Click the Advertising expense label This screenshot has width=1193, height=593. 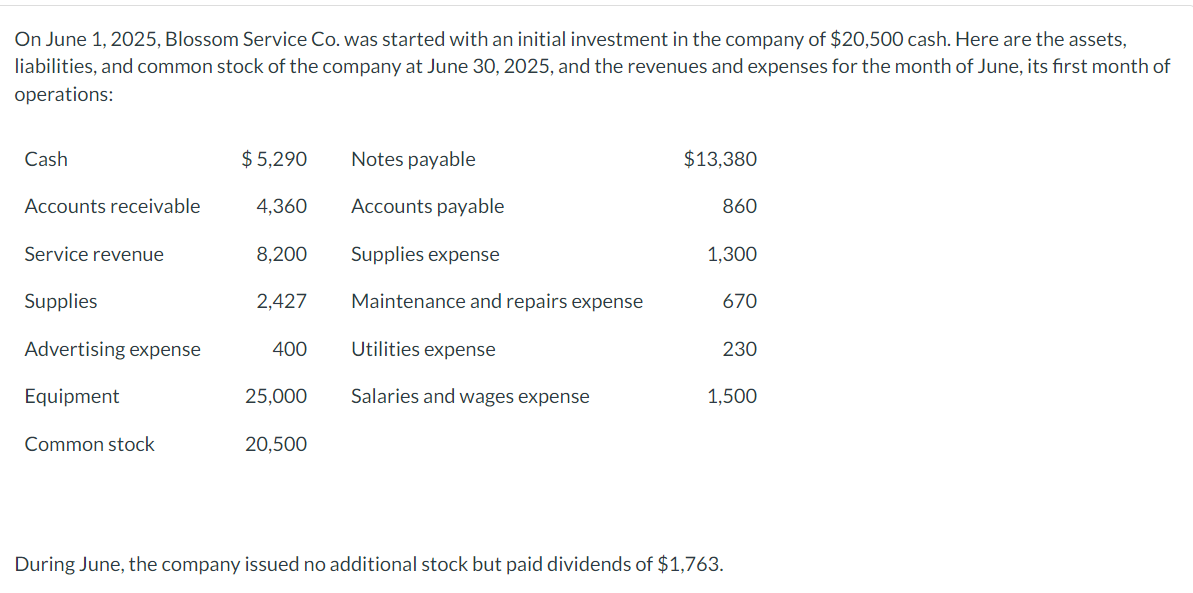pyautogui.click(x=112, y=349)
